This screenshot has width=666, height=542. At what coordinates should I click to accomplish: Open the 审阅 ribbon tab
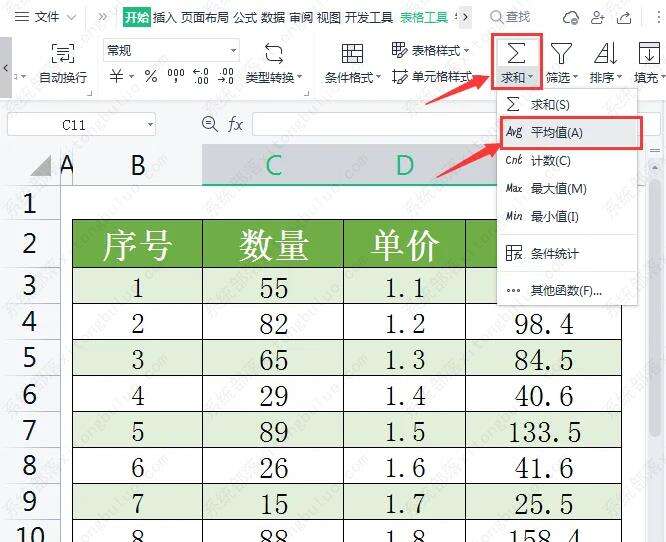pos(301,17)
